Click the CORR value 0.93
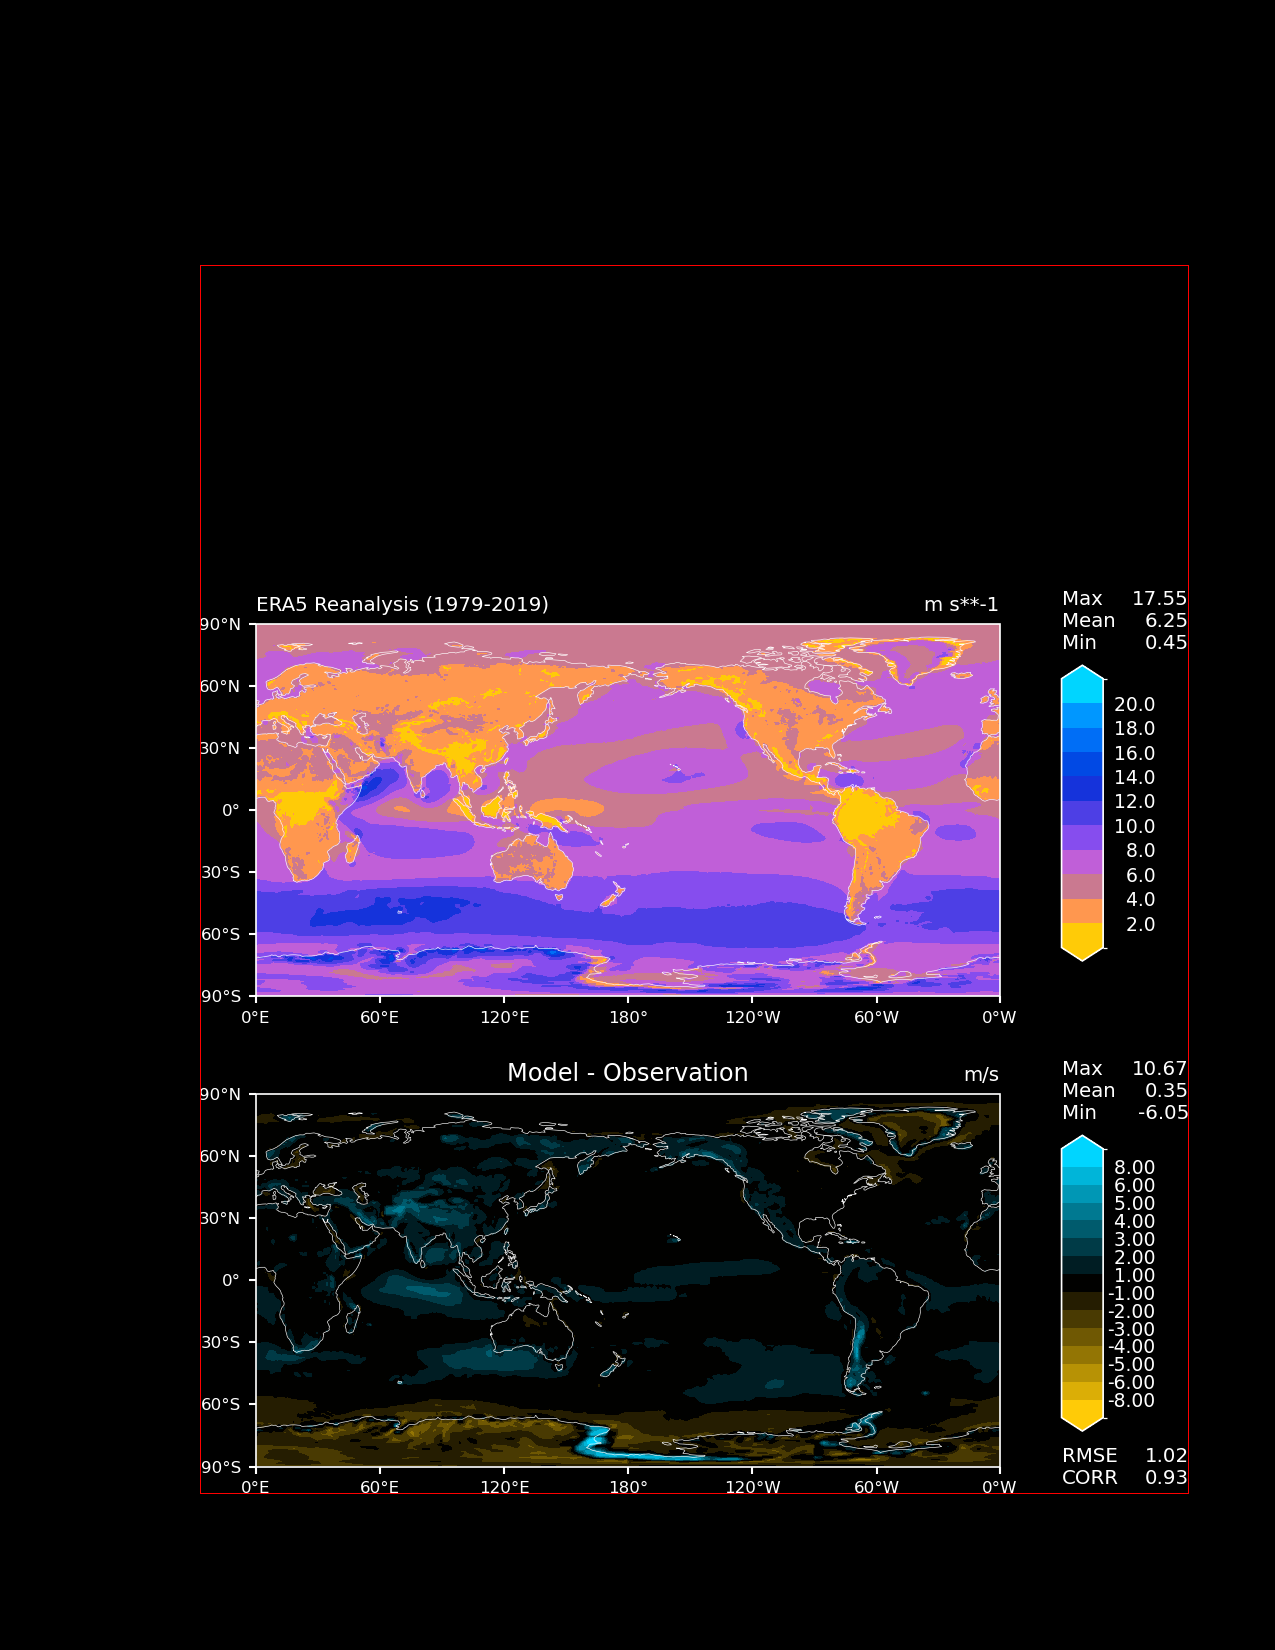 coord(1166,1478)
